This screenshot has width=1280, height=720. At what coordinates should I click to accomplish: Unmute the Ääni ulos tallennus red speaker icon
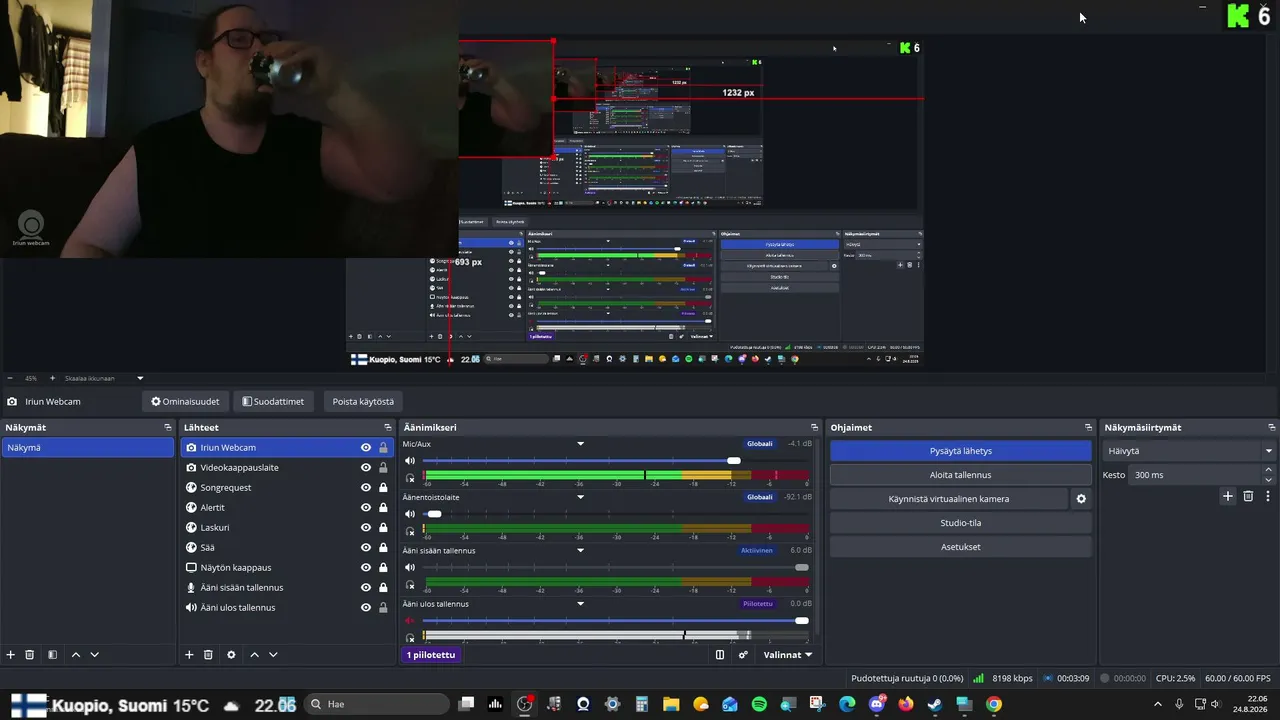click(409, 621)
